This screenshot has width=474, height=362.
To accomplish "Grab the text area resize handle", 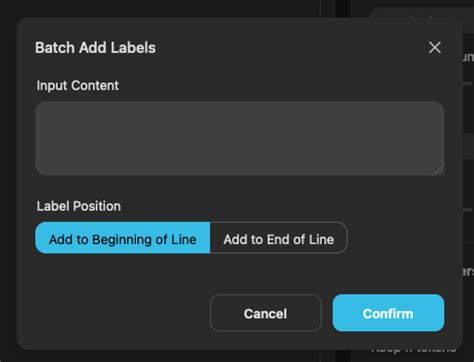I will (438, 169).
